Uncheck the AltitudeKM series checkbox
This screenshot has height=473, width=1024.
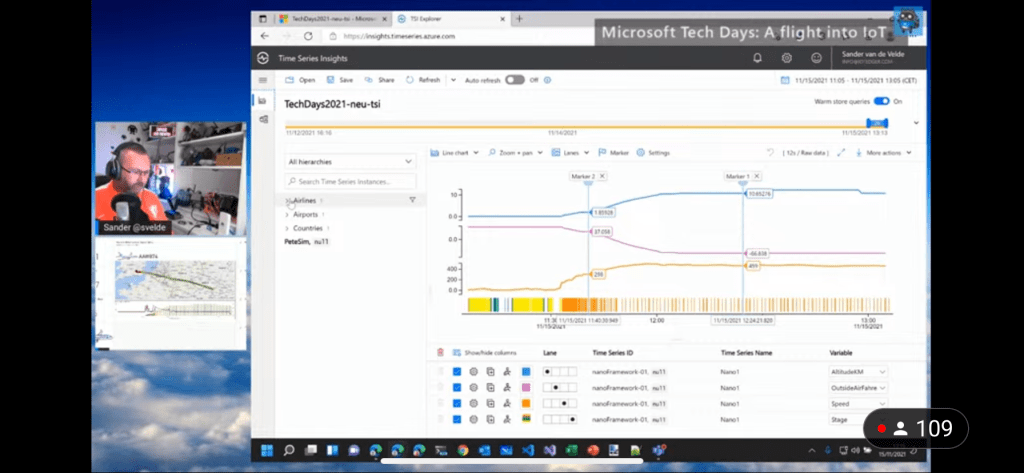point(457,371)
